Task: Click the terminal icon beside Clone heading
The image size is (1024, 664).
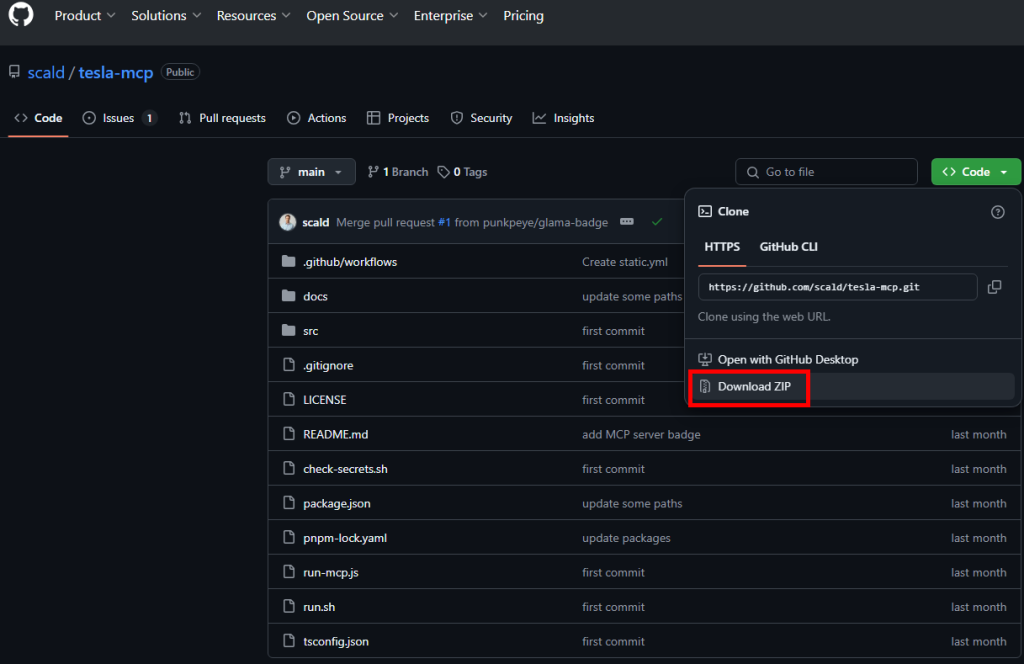Action: point(705,212)
